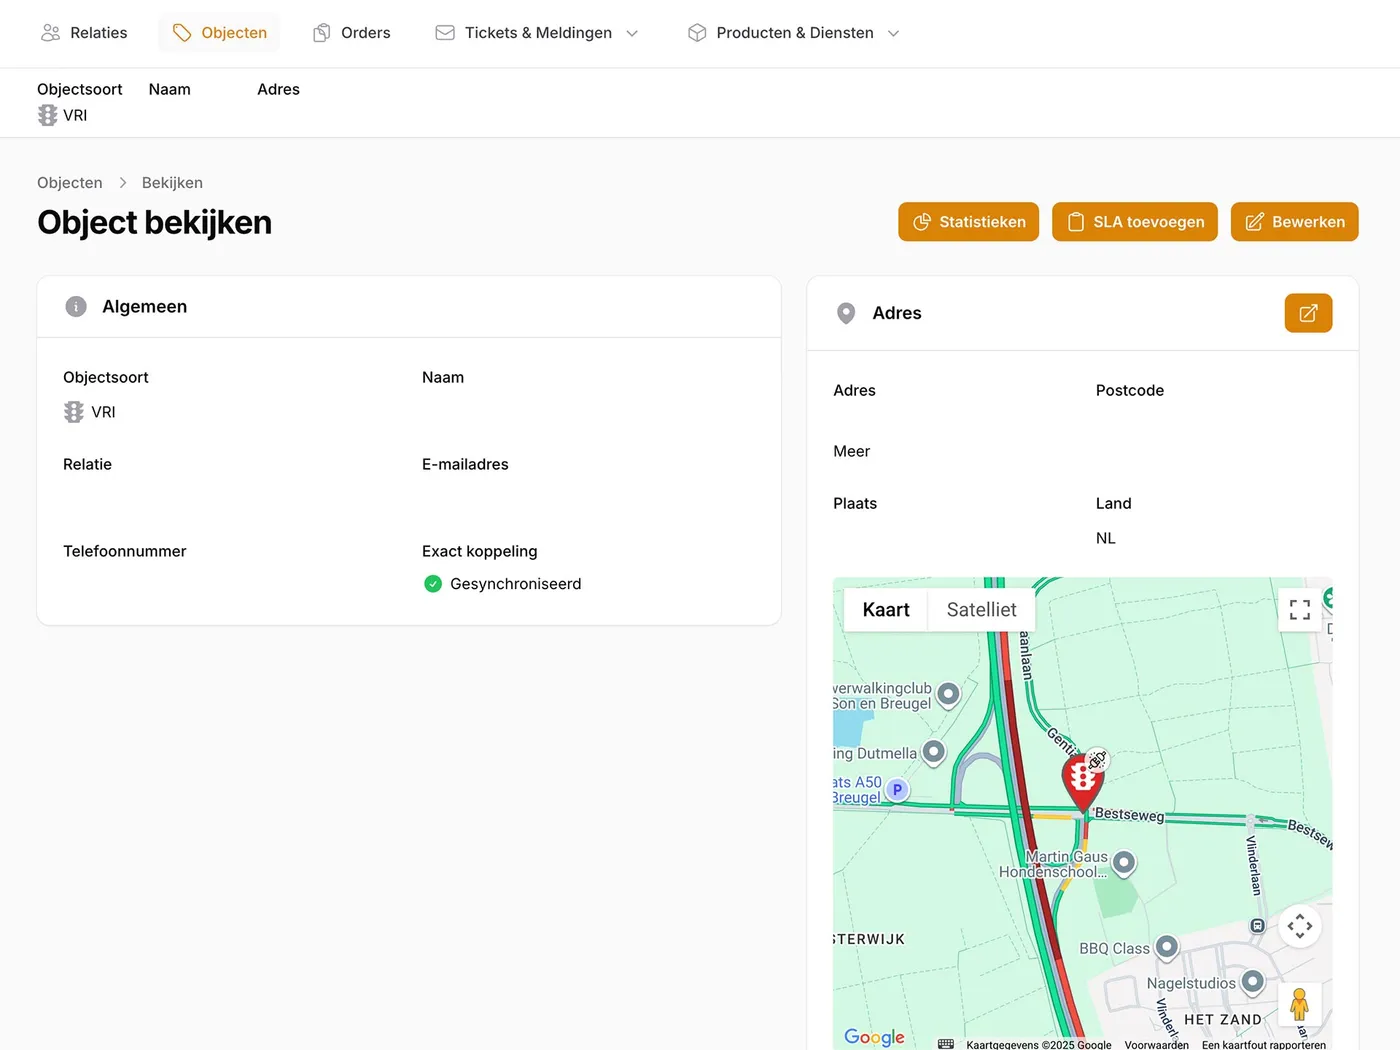Open Tickets & Meldingen menu
The image size is (1400, 1050).
coord(537,33)
